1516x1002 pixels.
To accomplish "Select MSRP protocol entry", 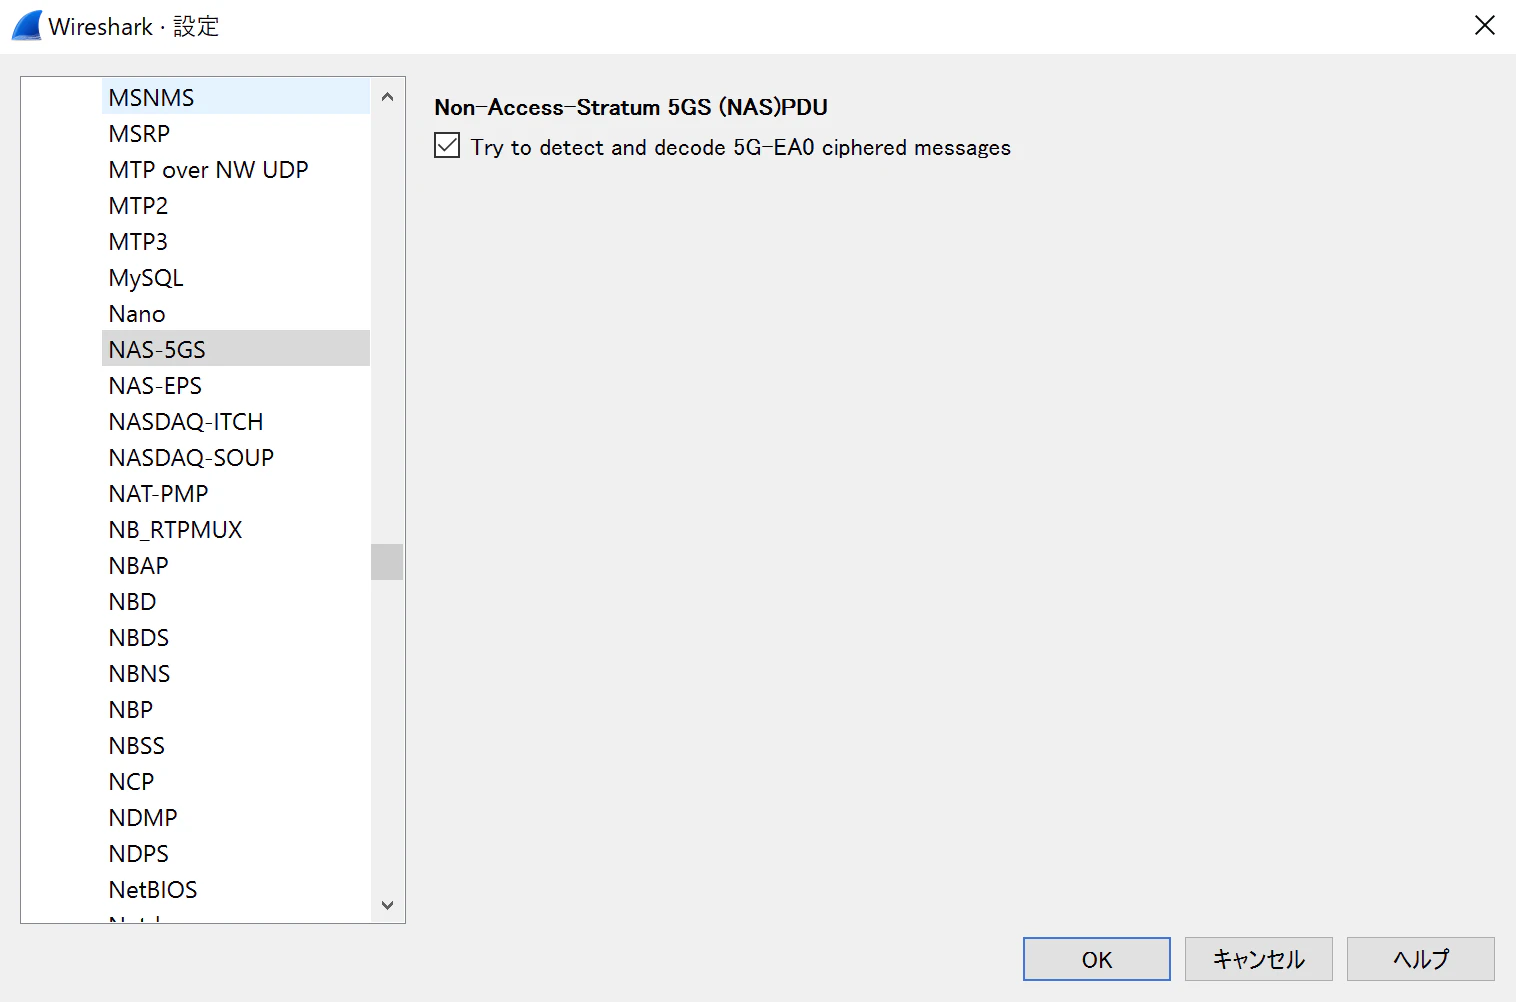I will pos(236,133).
